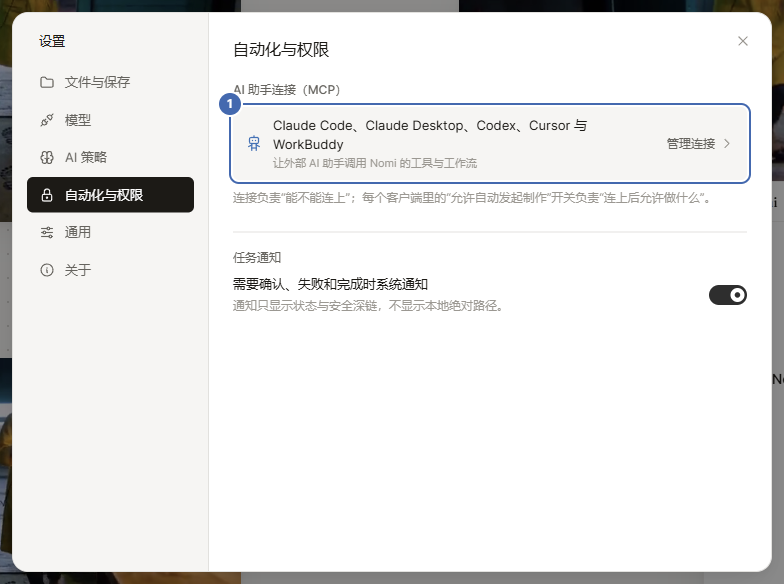The image size is (784, 584).
Task: Switch to AI 策略 settings
Action: pos(110,158)
